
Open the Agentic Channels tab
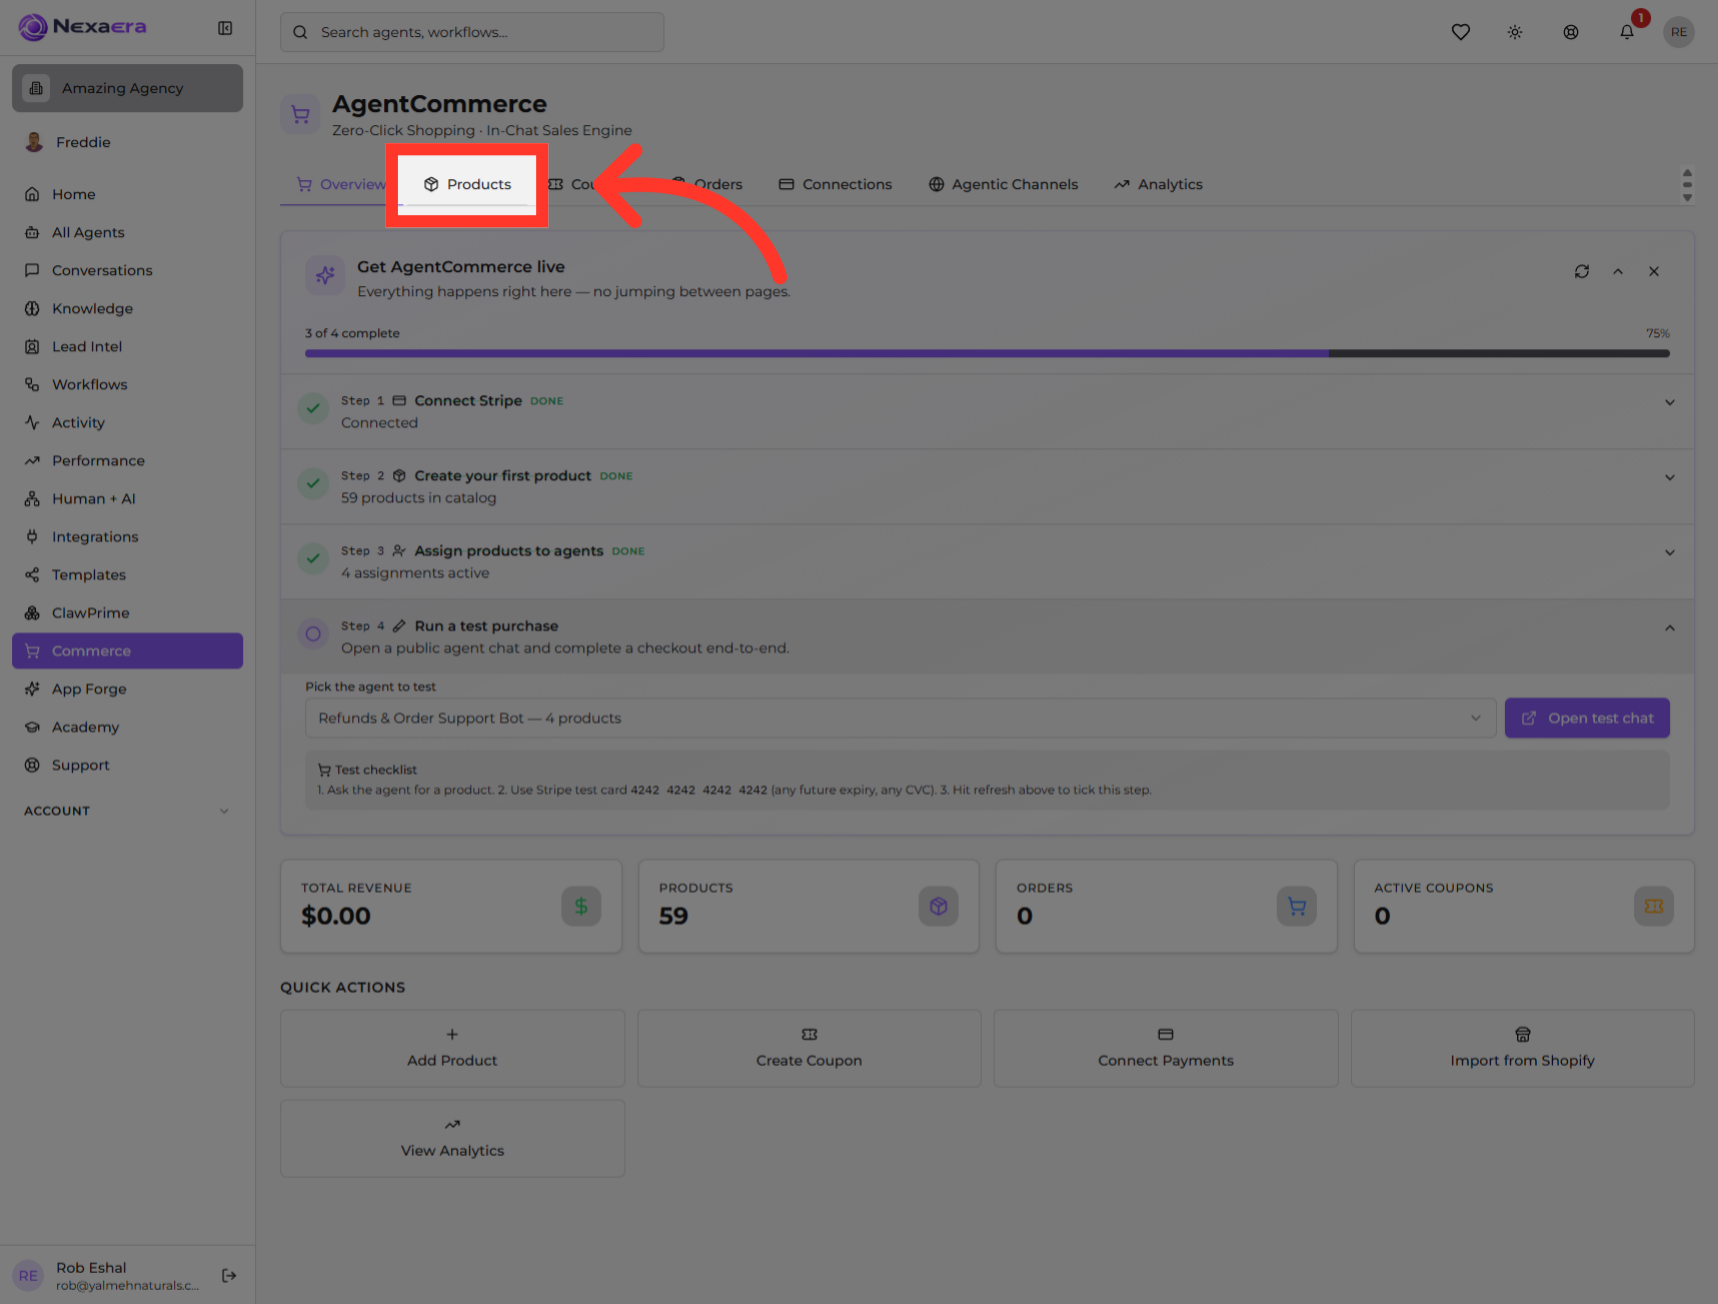click(1003, 184)
